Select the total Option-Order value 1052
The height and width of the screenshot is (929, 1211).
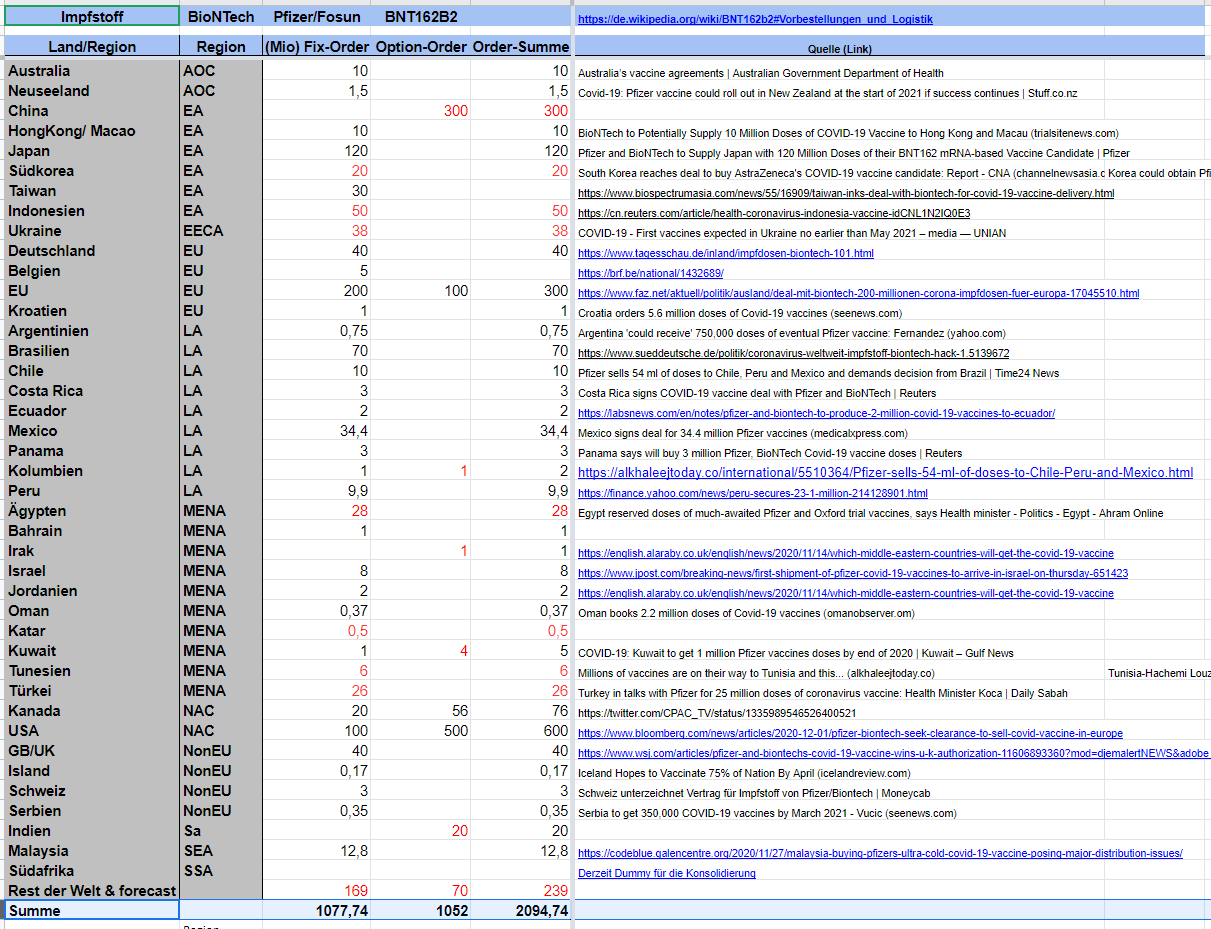tap(421, 911)
